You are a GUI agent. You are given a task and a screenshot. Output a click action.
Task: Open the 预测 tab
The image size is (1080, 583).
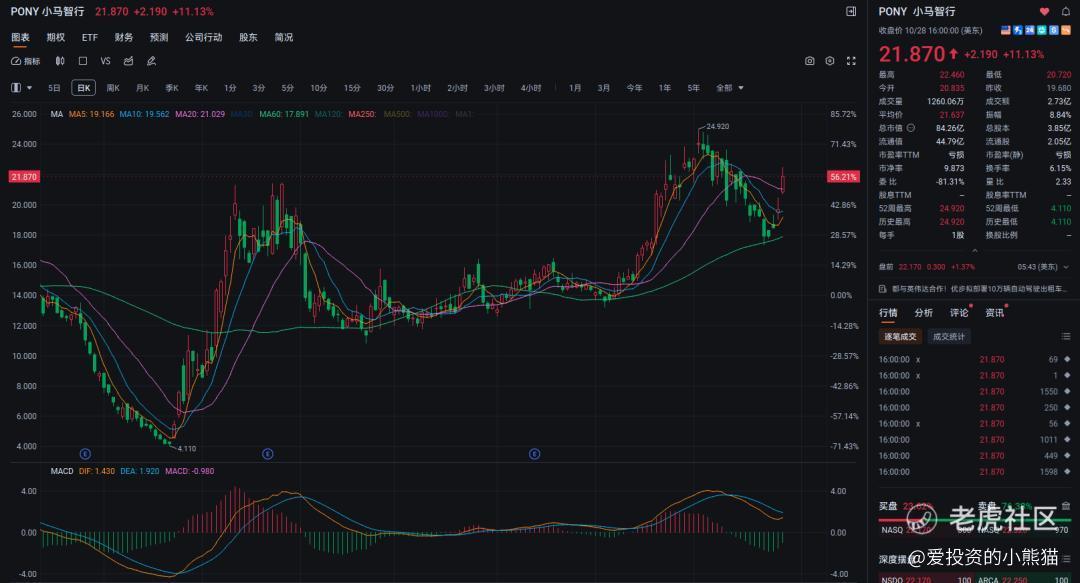click(x=159, y=37)
